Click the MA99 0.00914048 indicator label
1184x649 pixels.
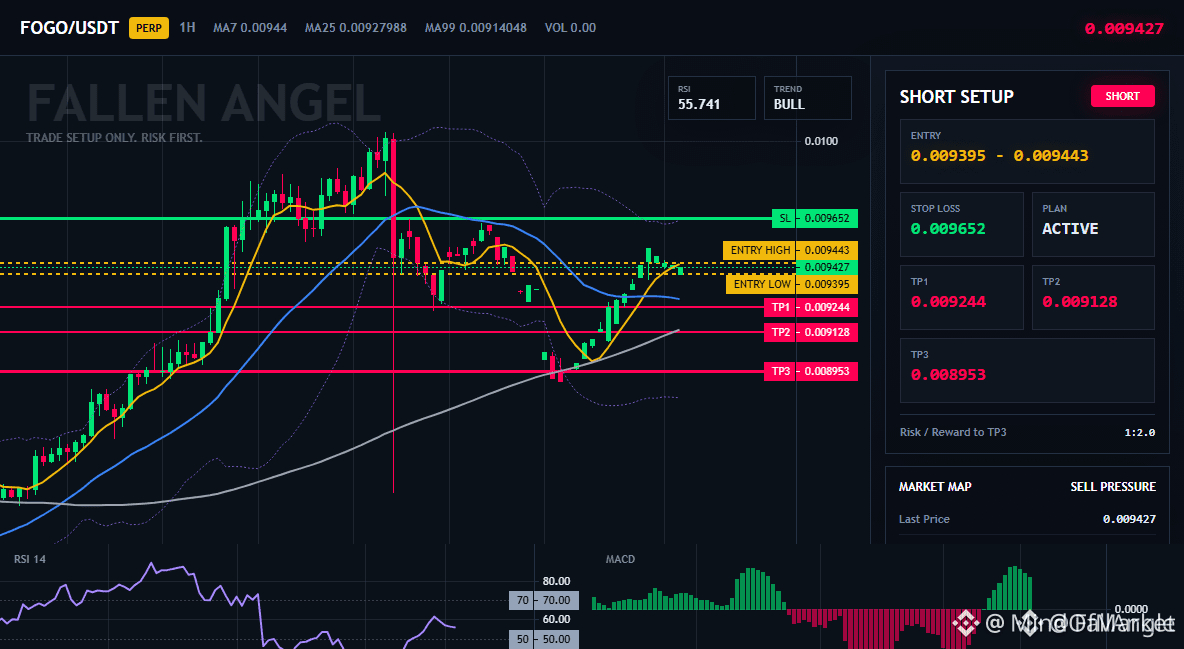coord(476,28)
